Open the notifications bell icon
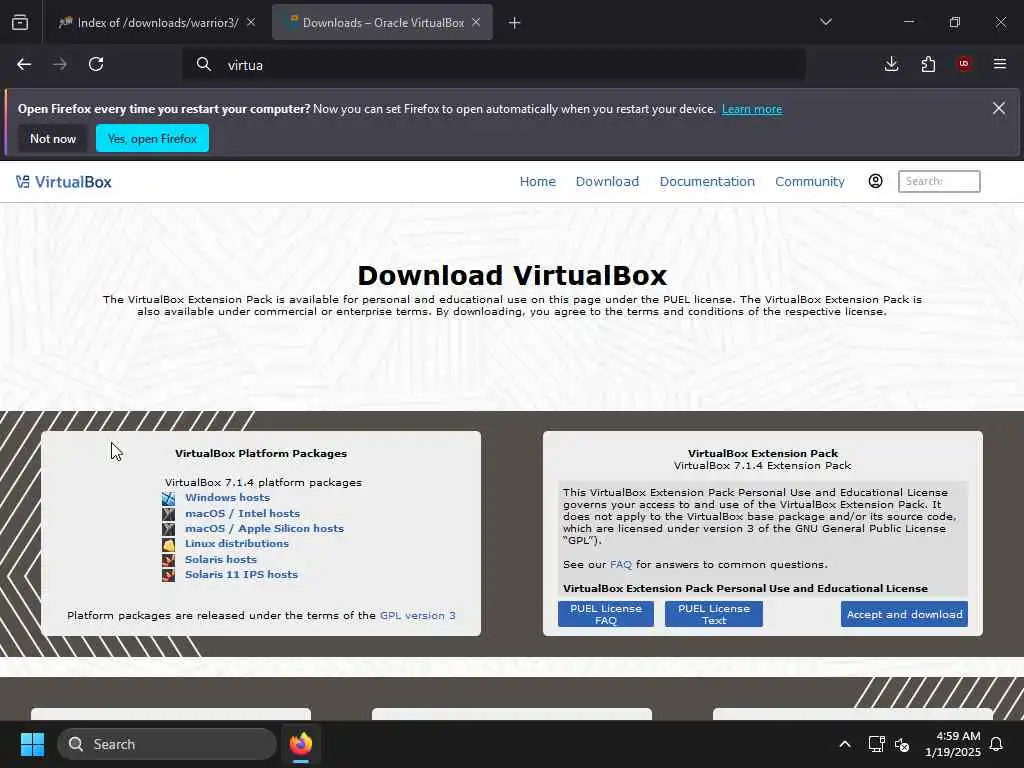1024x768 pixels. (997, 744)
